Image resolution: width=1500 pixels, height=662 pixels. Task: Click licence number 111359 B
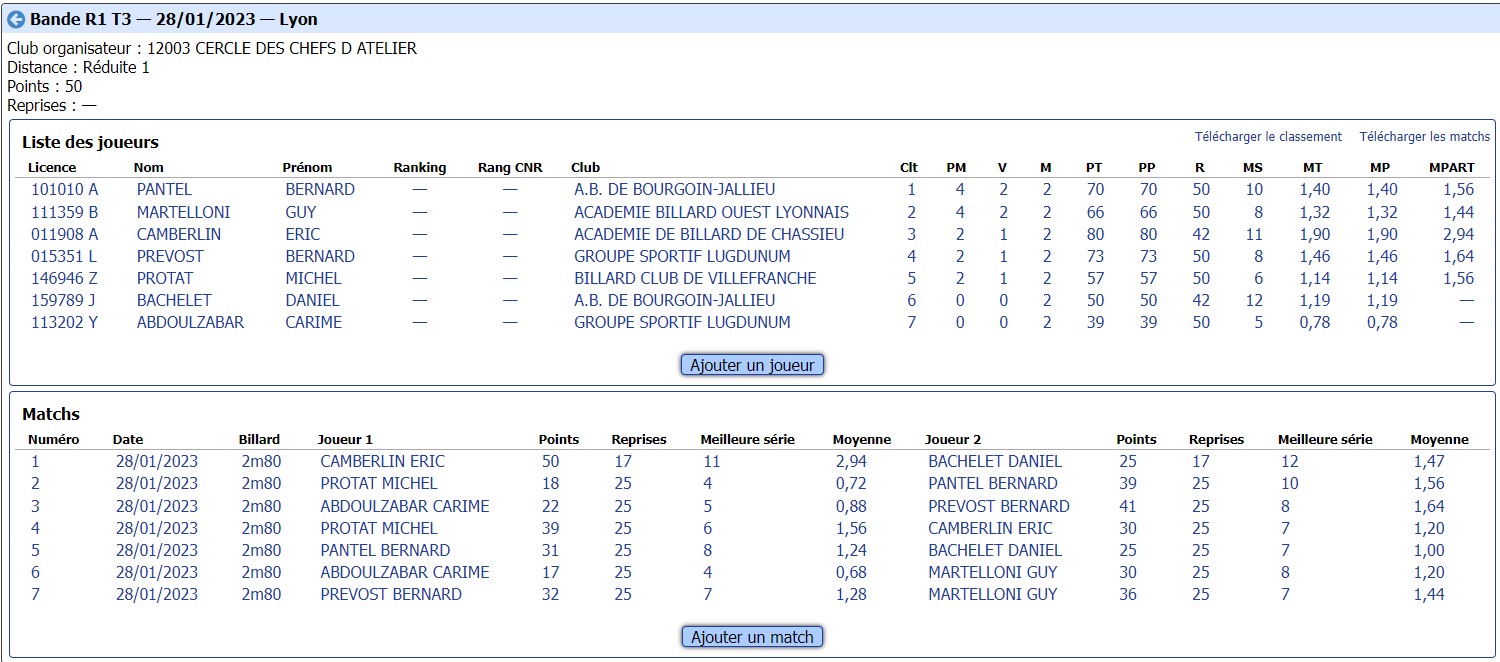click(x=65, y=212)
